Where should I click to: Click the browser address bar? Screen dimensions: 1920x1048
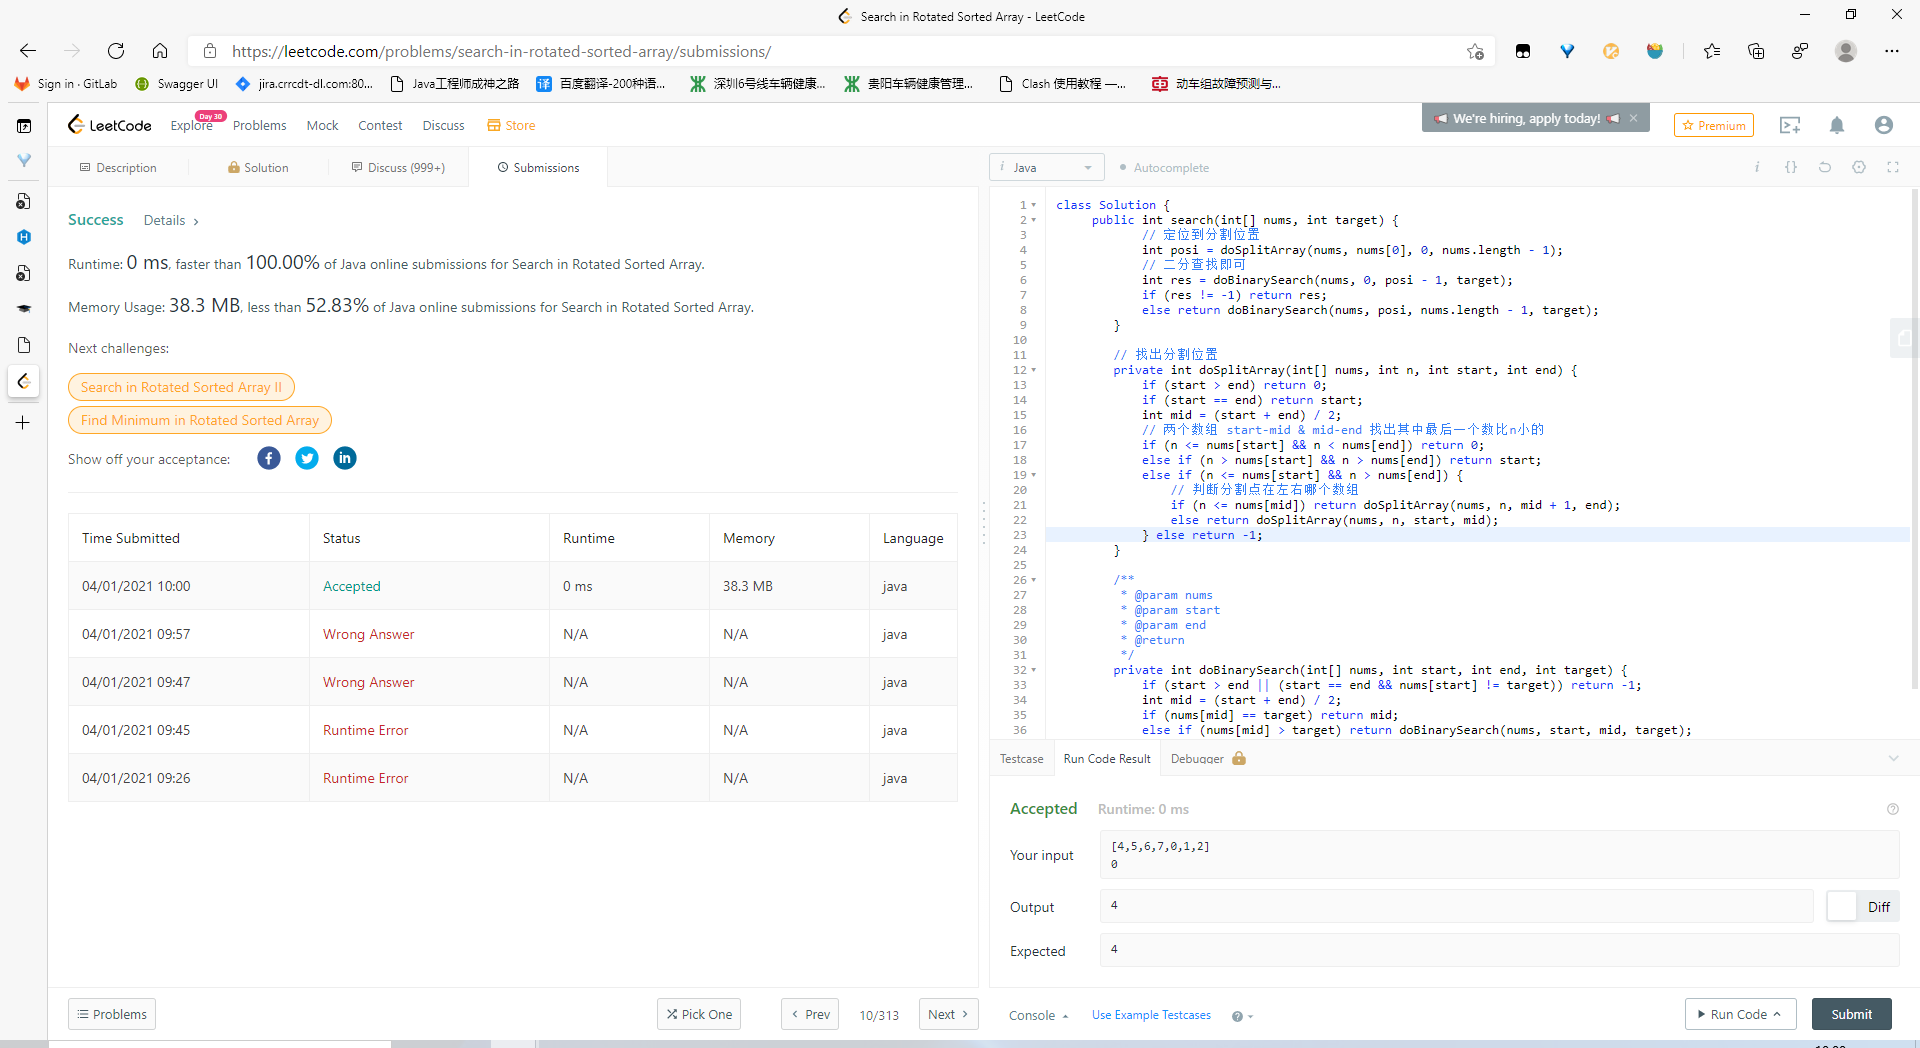click(840, 51)
